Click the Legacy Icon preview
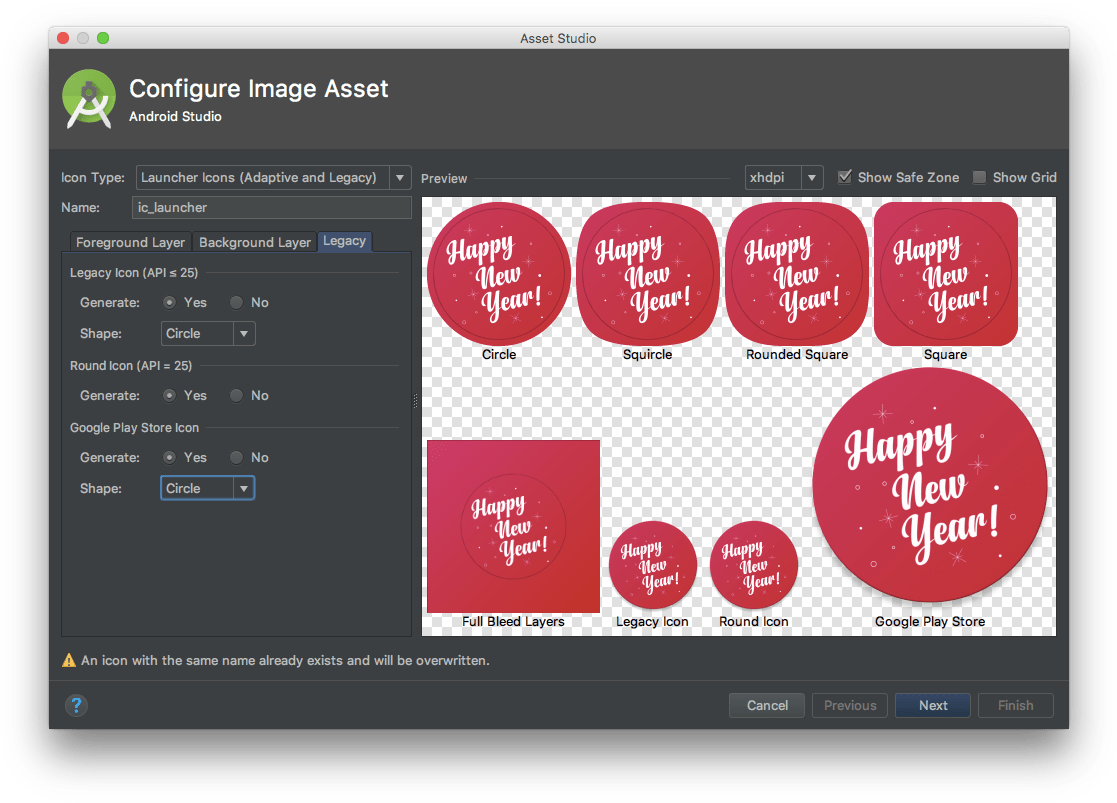 pyautogui.click(x=652, y=564)
